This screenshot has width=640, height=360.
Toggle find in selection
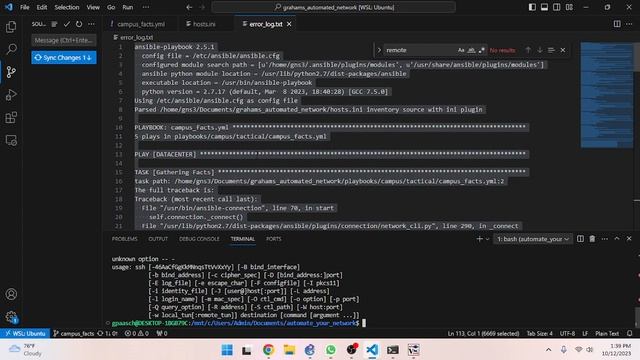551,50
